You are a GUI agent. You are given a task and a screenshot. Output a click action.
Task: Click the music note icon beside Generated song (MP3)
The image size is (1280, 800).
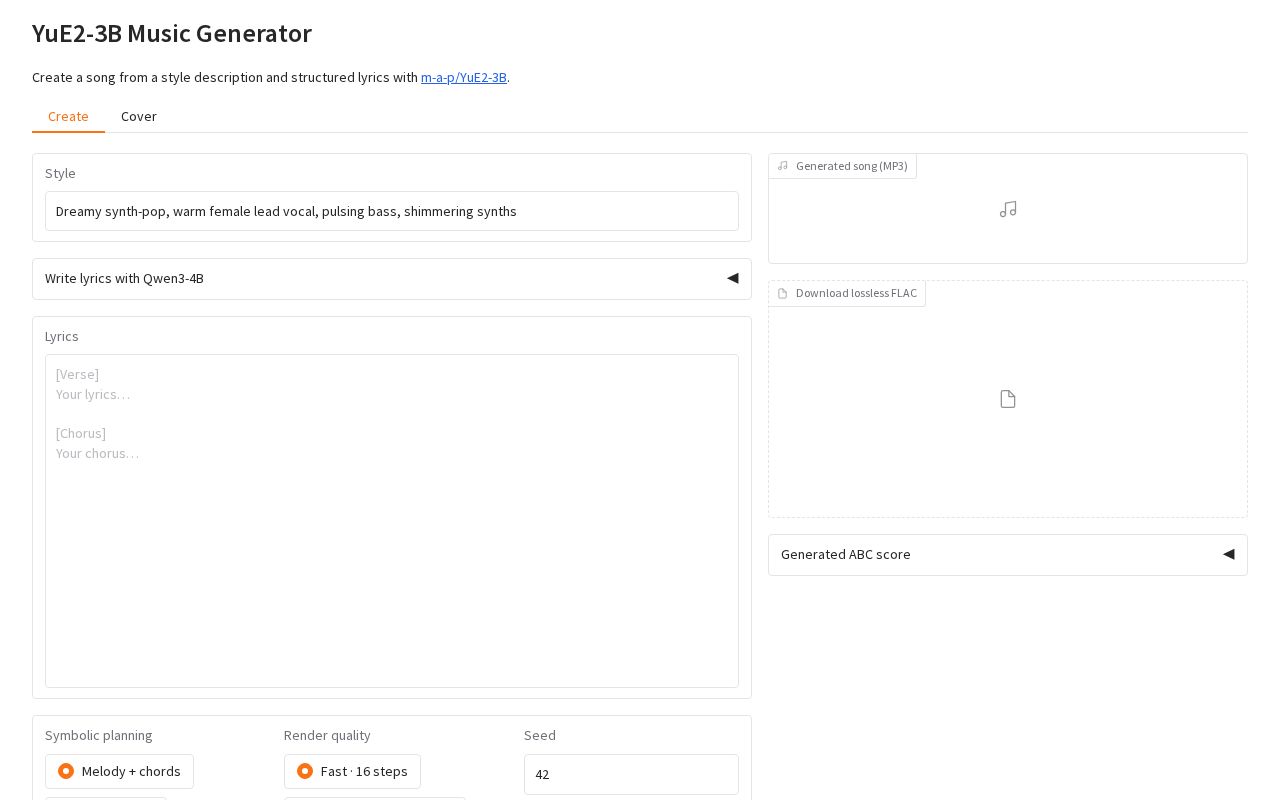click(x=783, y=166)
